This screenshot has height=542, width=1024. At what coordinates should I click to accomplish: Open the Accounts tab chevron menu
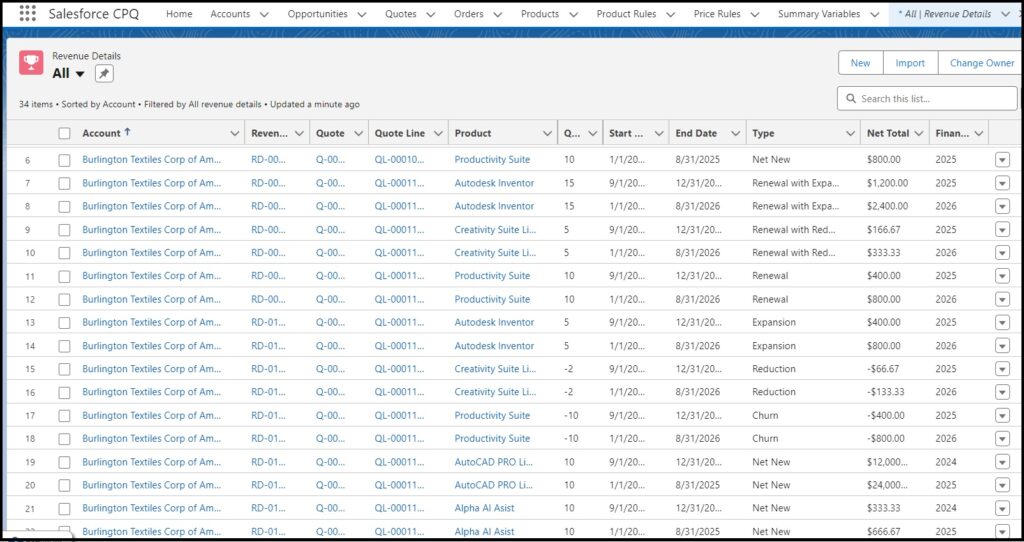coord(263,14)
